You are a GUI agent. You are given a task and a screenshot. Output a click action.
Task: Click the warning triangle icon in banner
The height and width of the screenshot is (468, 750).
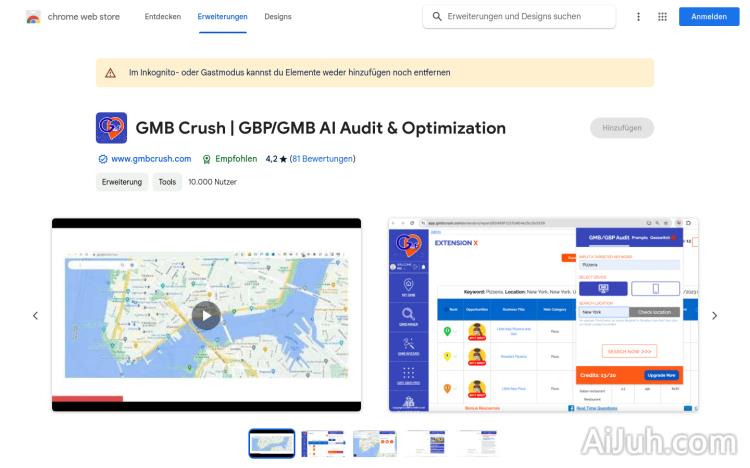pos(110,73)
